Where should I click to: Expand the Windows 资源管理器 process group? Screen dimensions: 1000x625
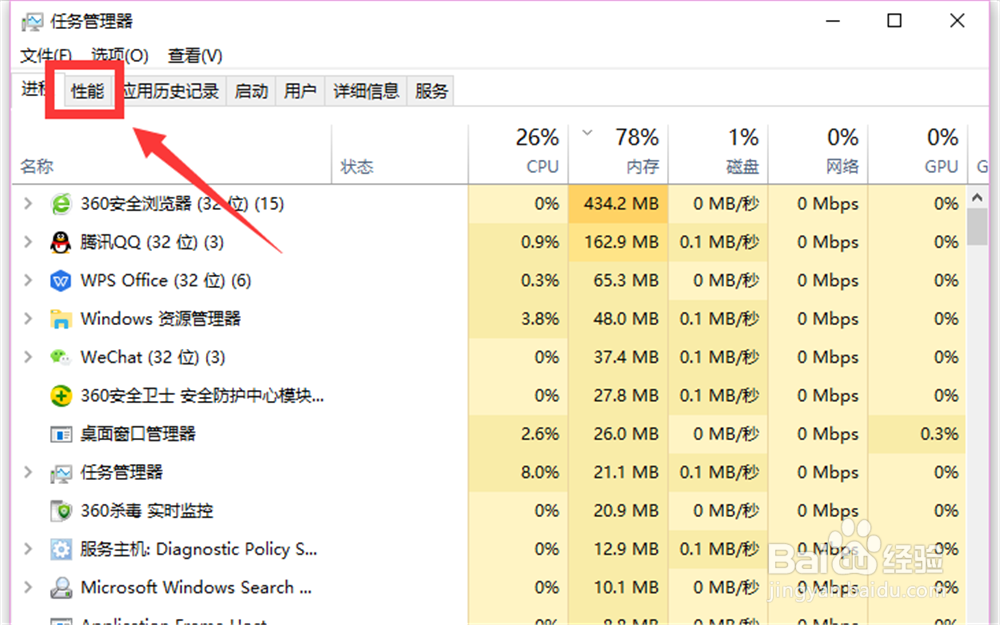point(28,318)
